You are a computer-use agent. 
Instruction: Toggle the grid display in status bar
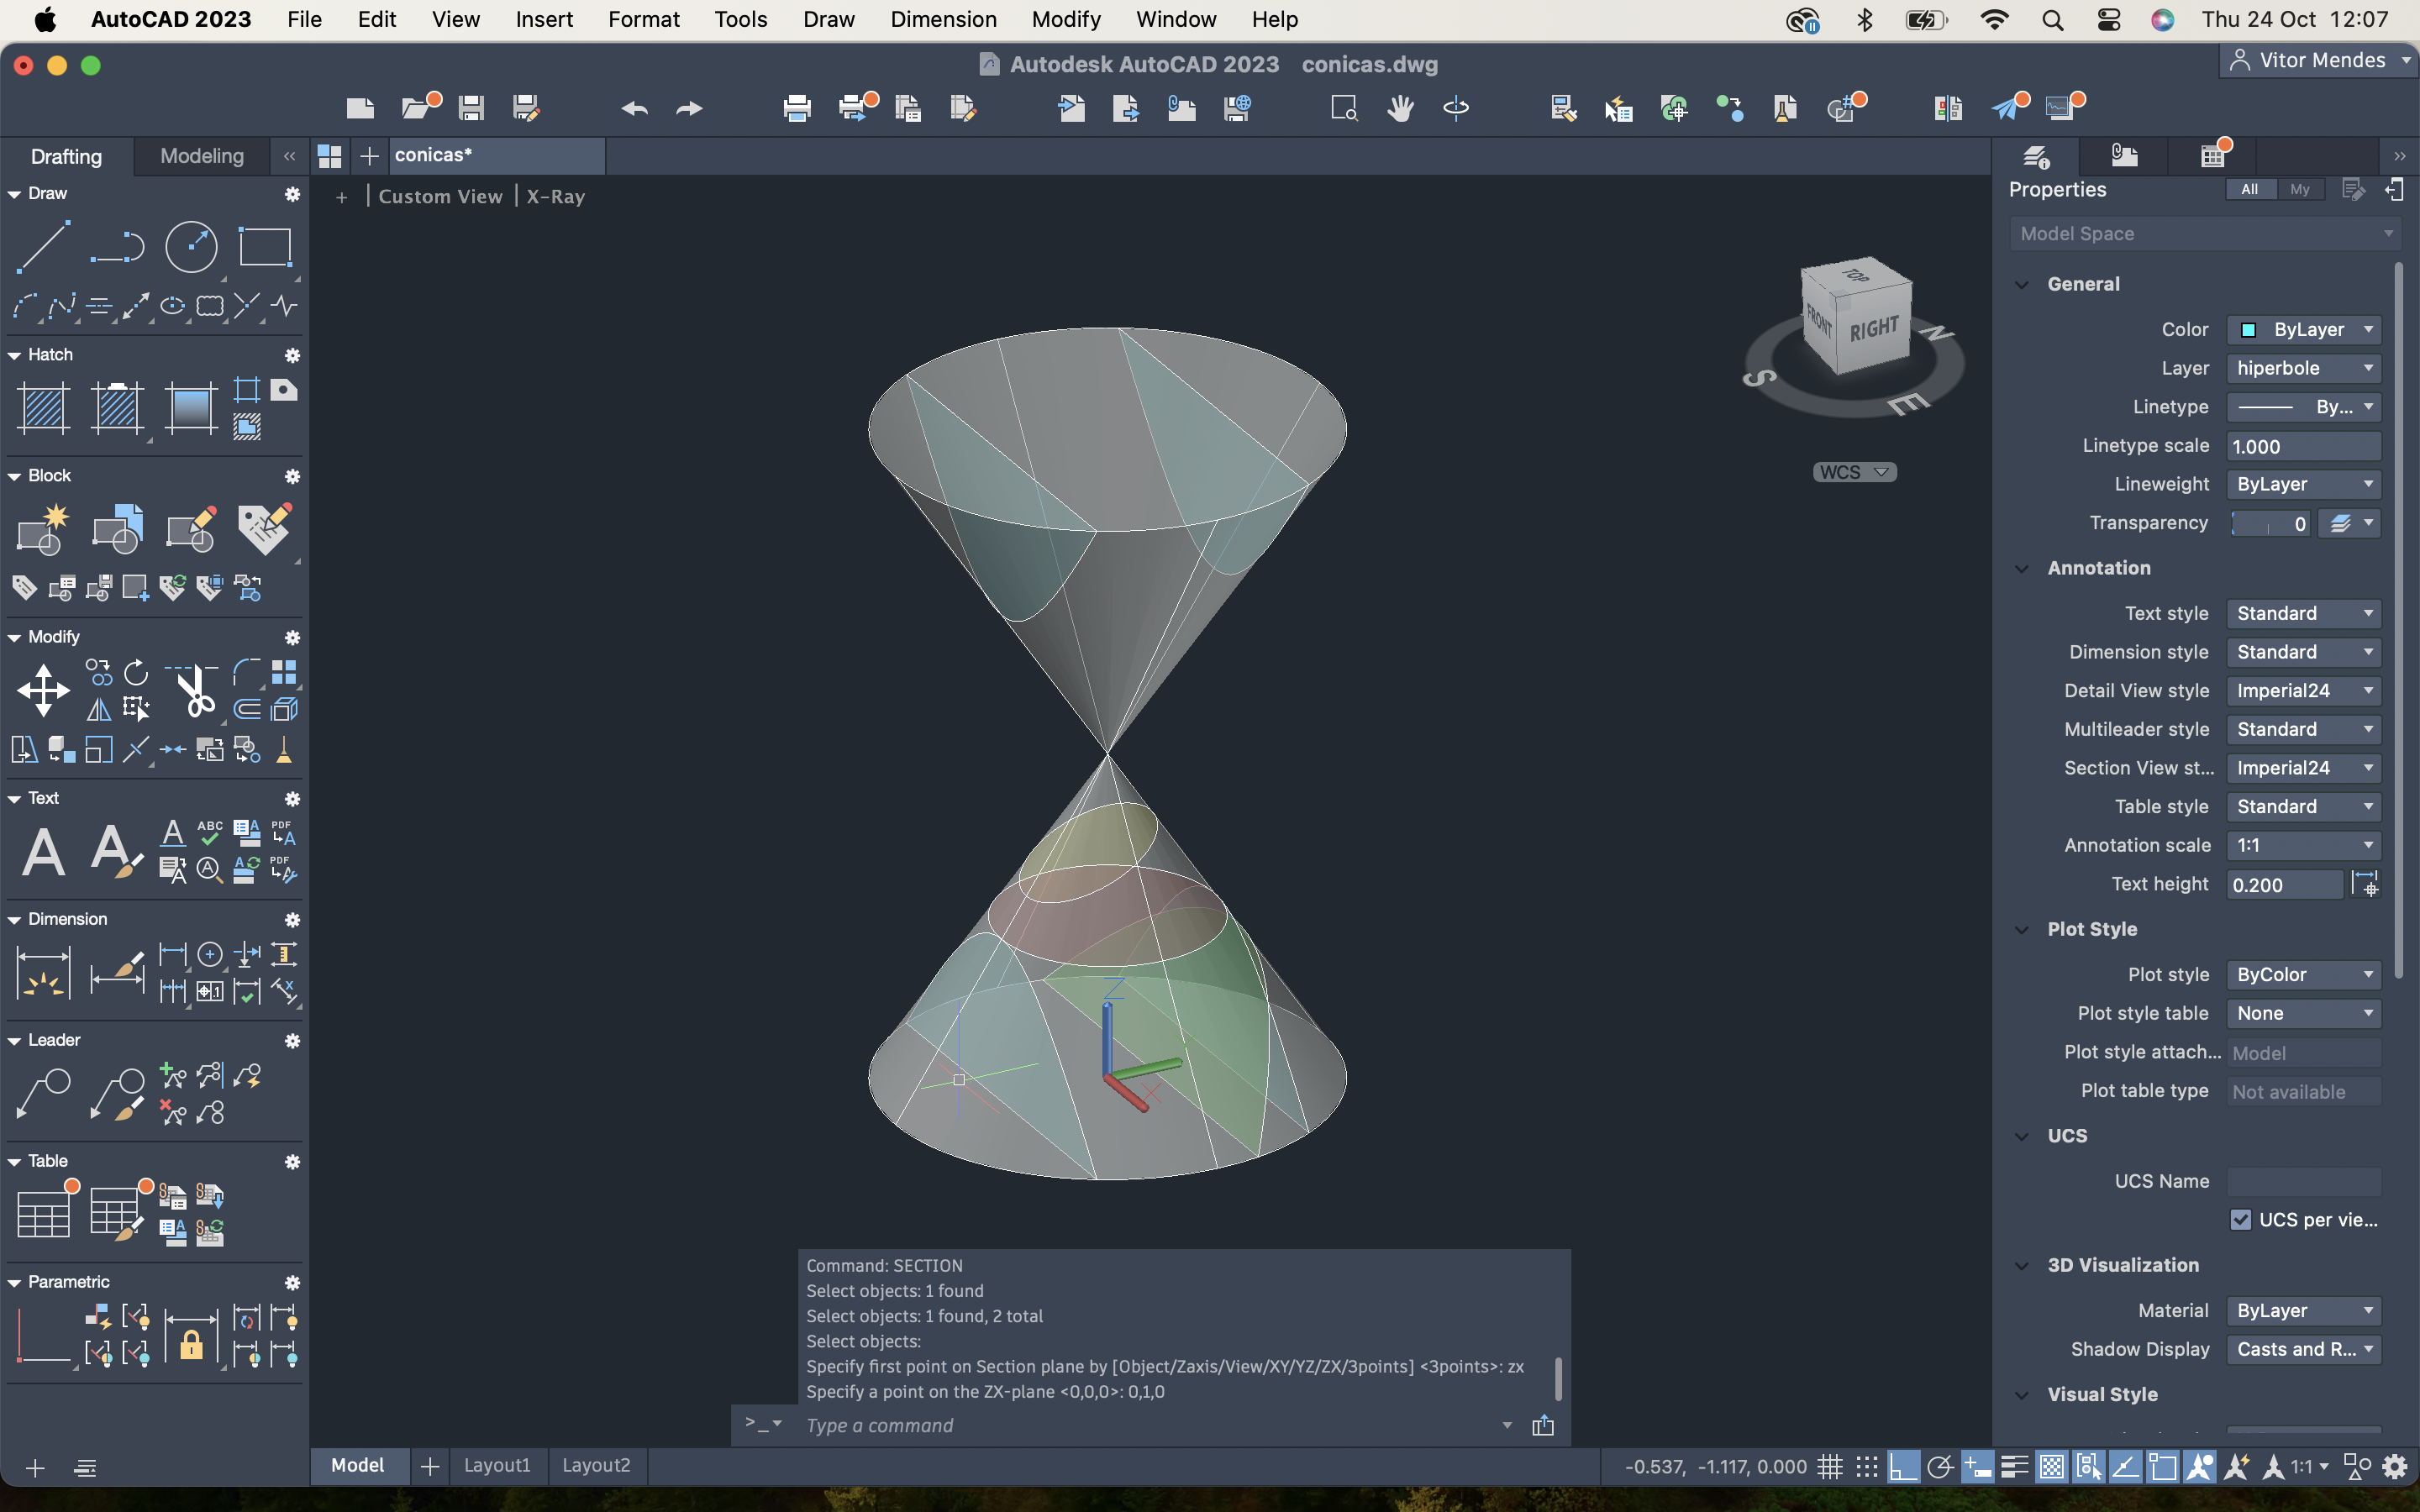(1830, 1467)
